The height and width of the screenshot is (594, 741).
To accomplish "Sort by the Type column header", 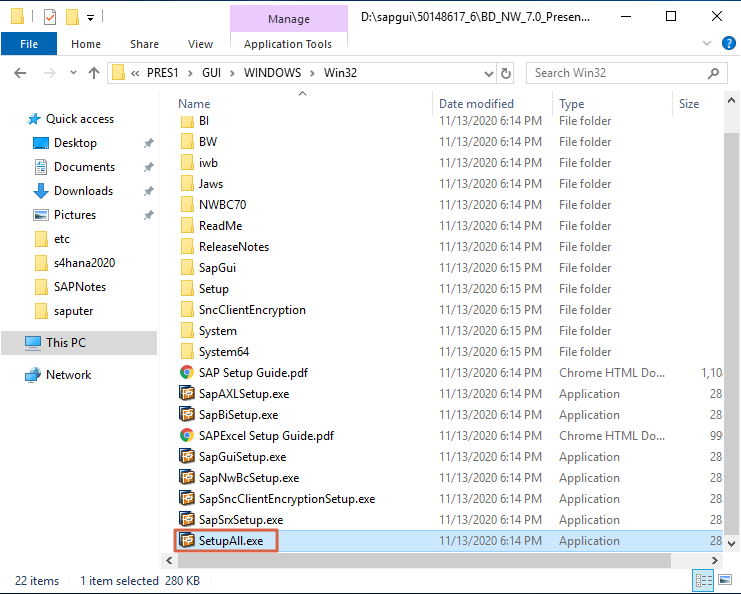I will (571, 103).
